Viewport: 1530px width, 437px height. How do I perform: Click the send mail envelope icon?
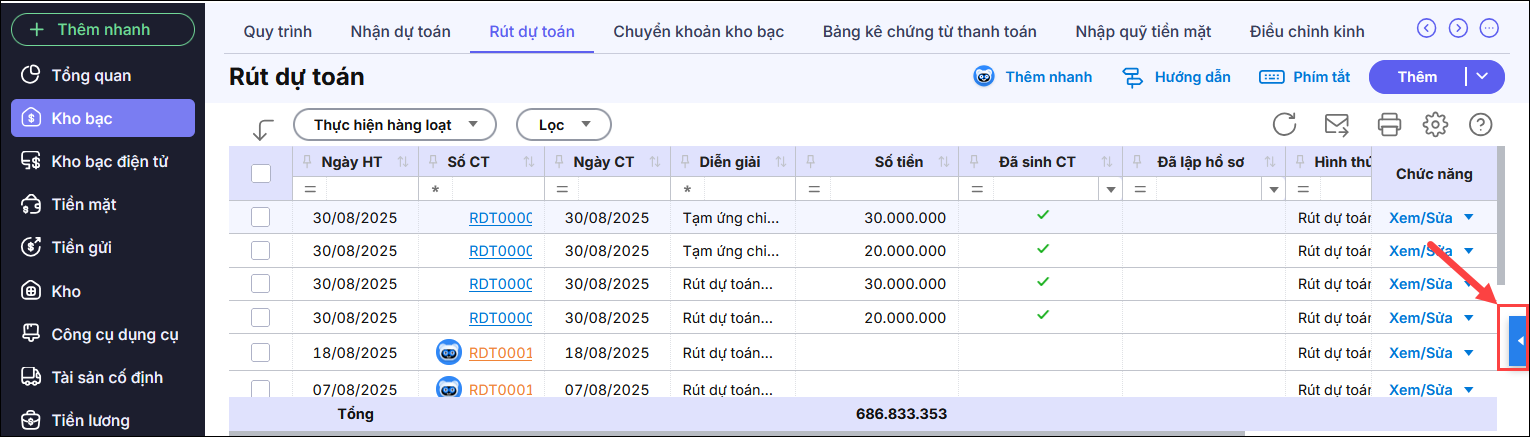[1336, 125]
